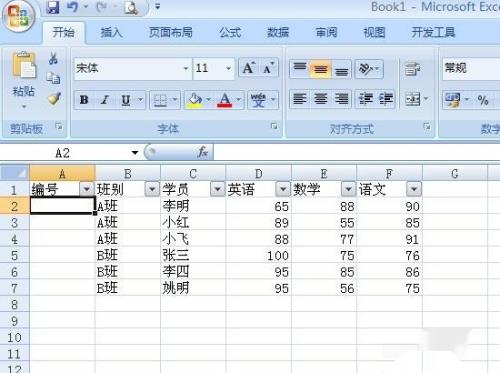Apply cell borders with the border icon

(160, 100)
